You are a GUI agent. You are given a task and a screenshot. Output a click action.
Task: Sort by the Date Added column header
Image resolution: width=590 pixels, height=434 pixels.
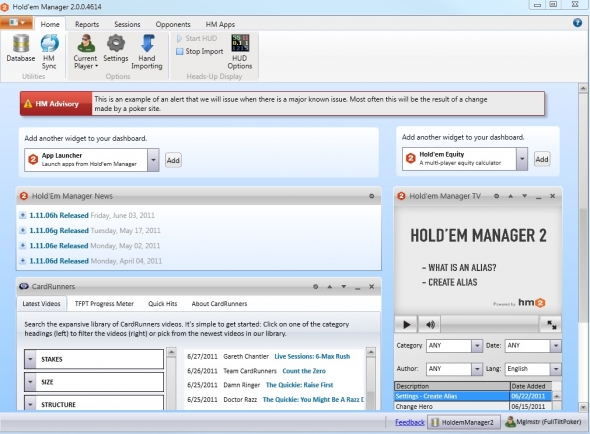tap(531, 386)
